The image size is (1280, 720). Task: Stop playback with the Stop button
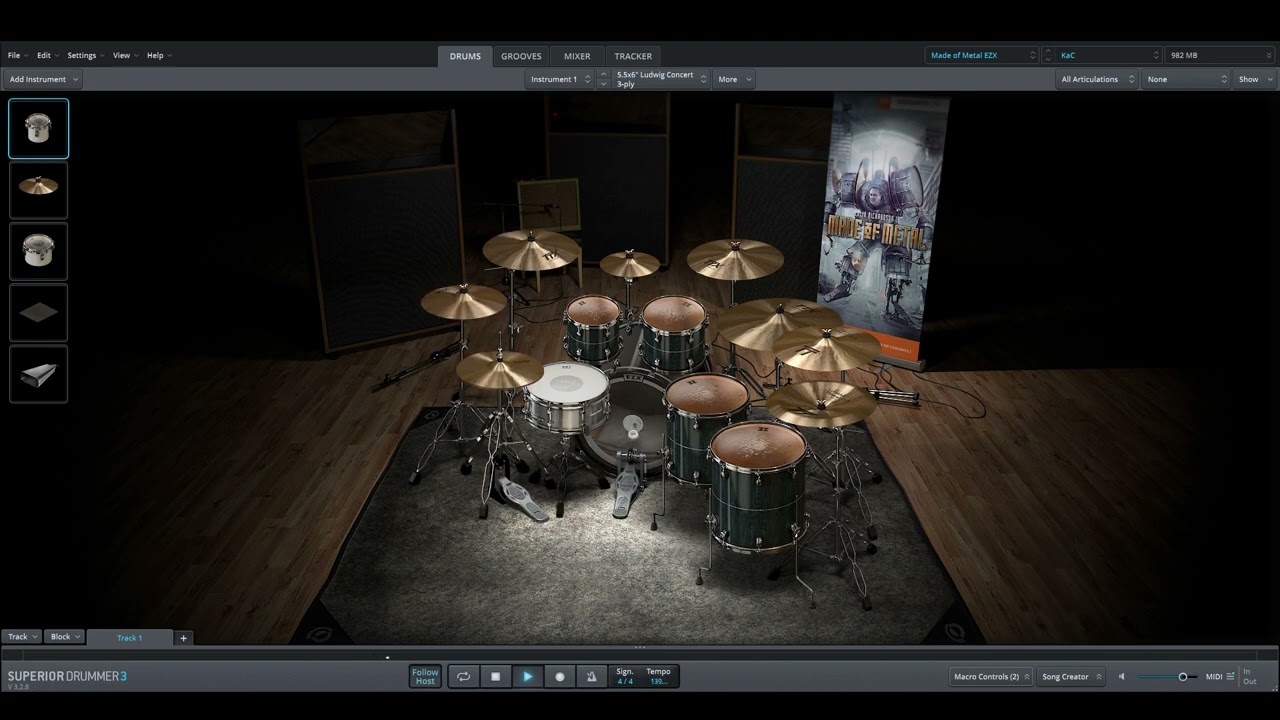coord(495,677)
